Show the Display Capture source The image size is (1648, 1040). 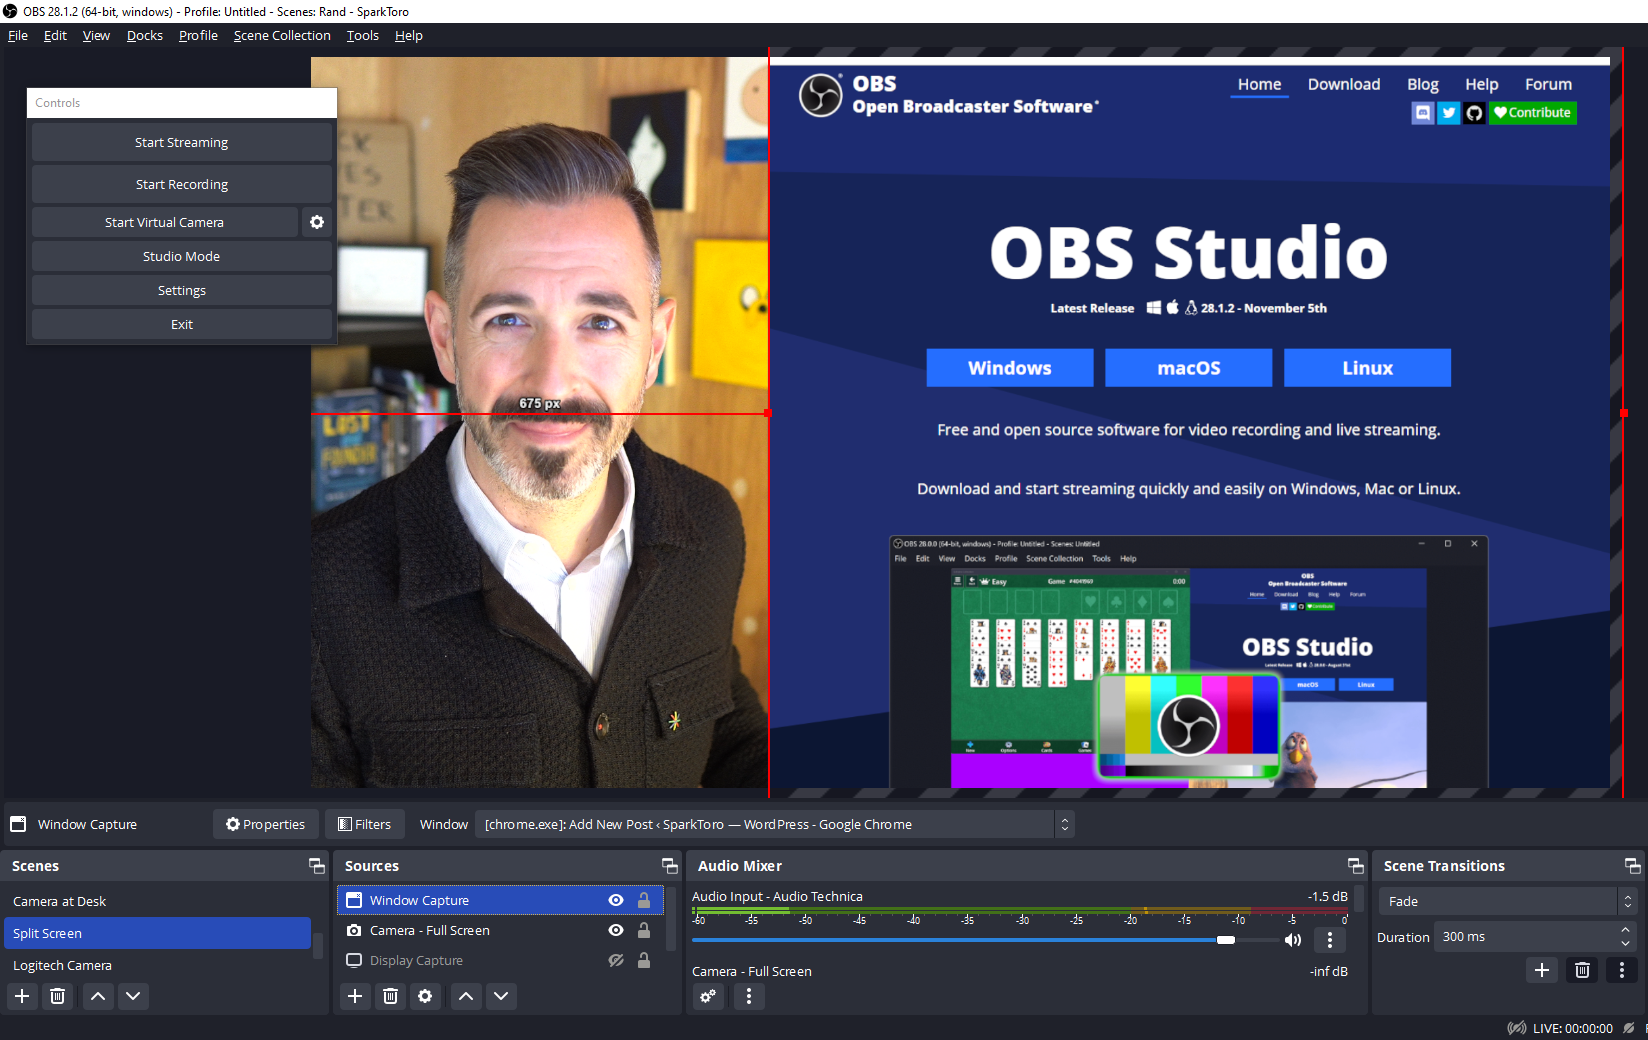pyautogui.click(x=616, y=960)
